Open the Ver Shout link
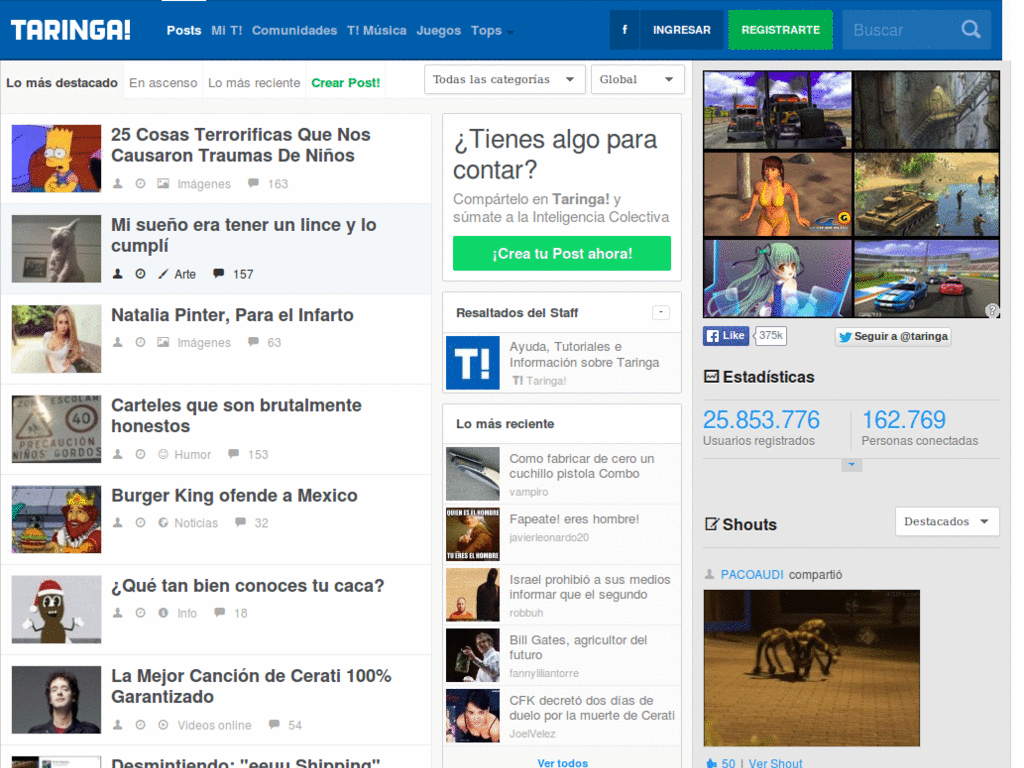 pyautogui.click(x=775, y=763)
